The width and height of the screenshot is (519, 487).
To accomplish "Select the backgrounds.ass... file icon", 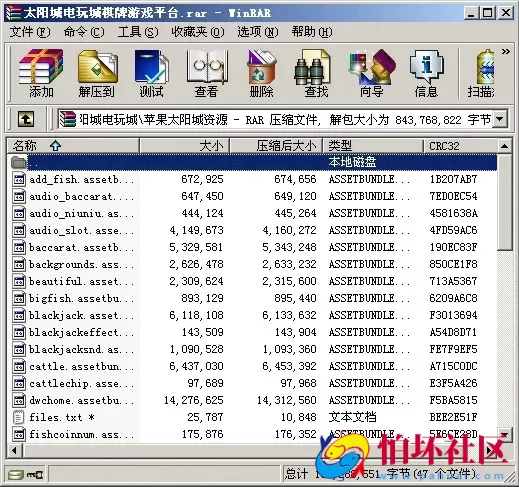I will pyautogui.click(x=19, y=264).
